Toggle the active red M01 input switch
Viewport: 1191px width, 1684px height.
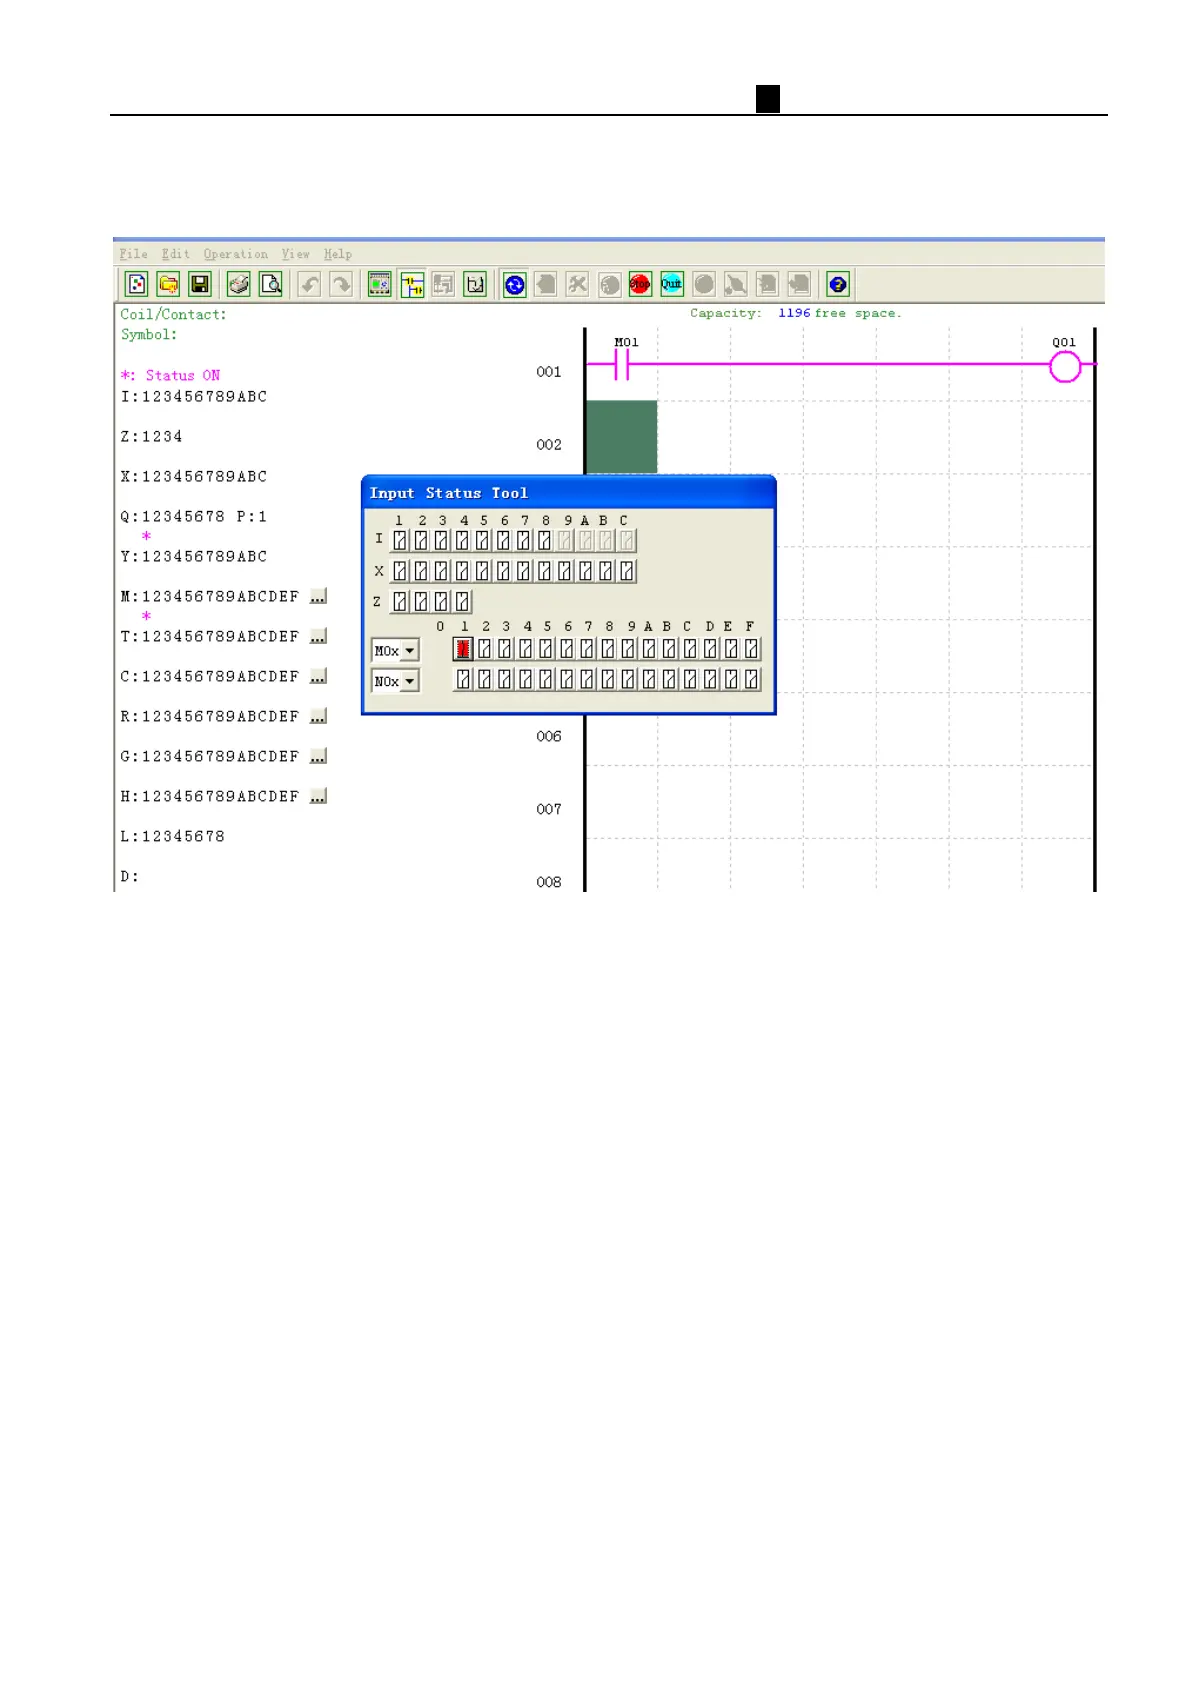point(463,649)
